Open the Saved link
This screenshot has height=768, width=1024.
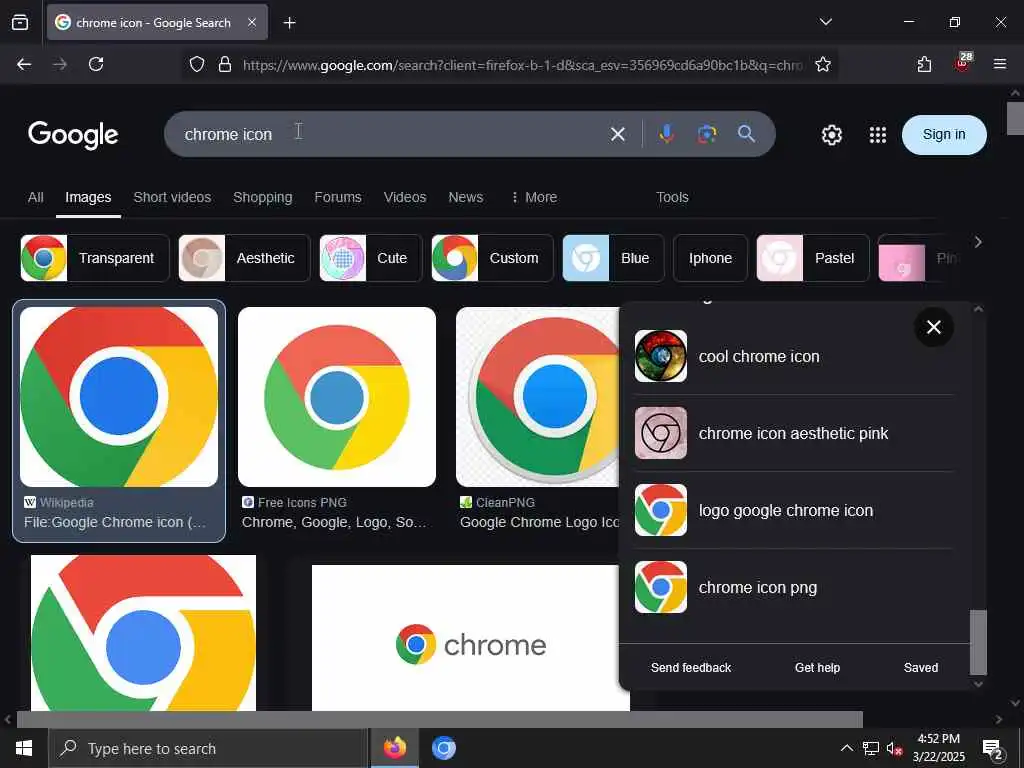(921, 667)
